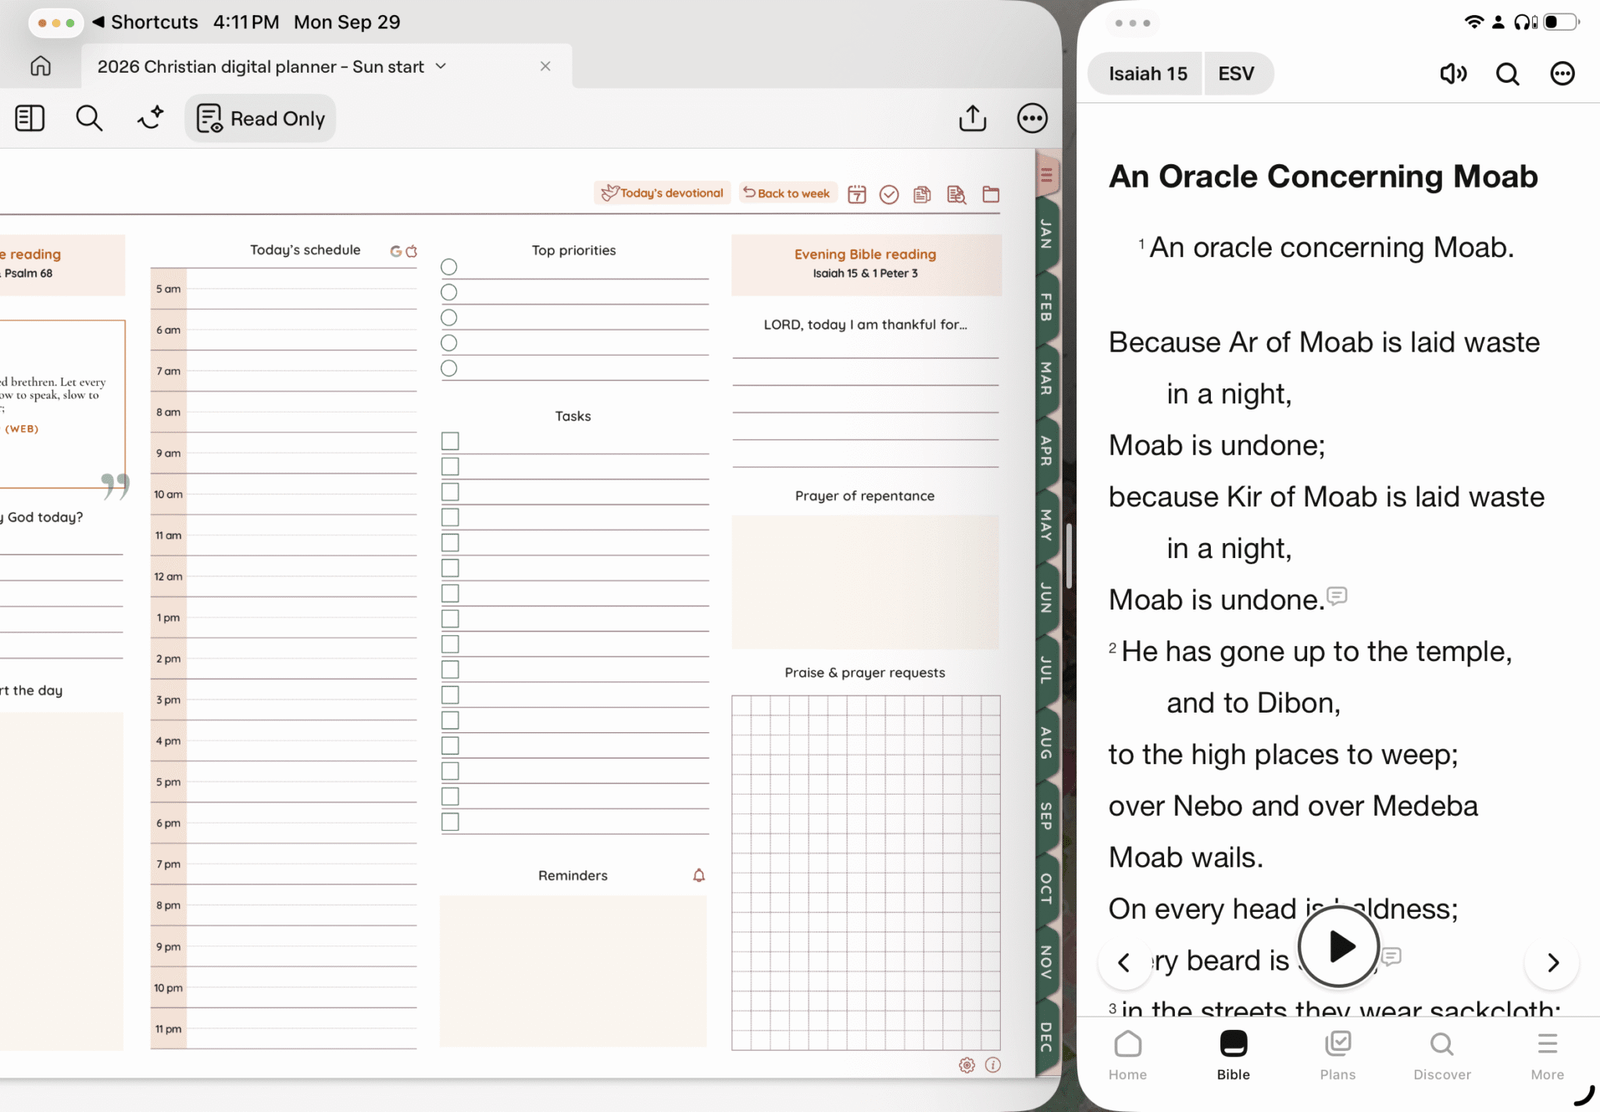This screenshot has width=1600, height=1112.
Task: Tap the share/export icon
Action: [x=972, y=118]
